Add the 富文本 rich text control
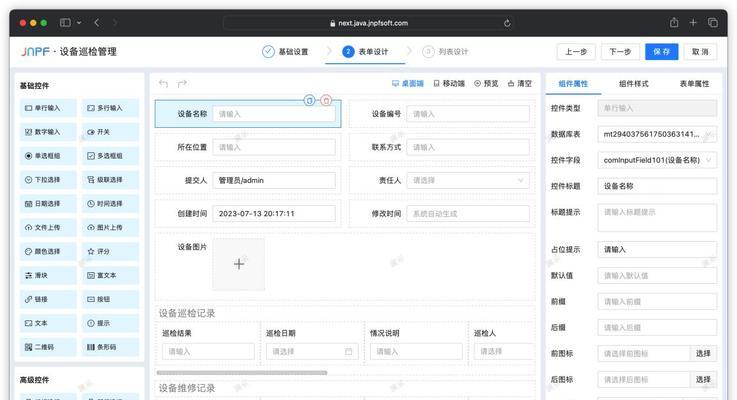737x400 pixels. coord(110,275)
